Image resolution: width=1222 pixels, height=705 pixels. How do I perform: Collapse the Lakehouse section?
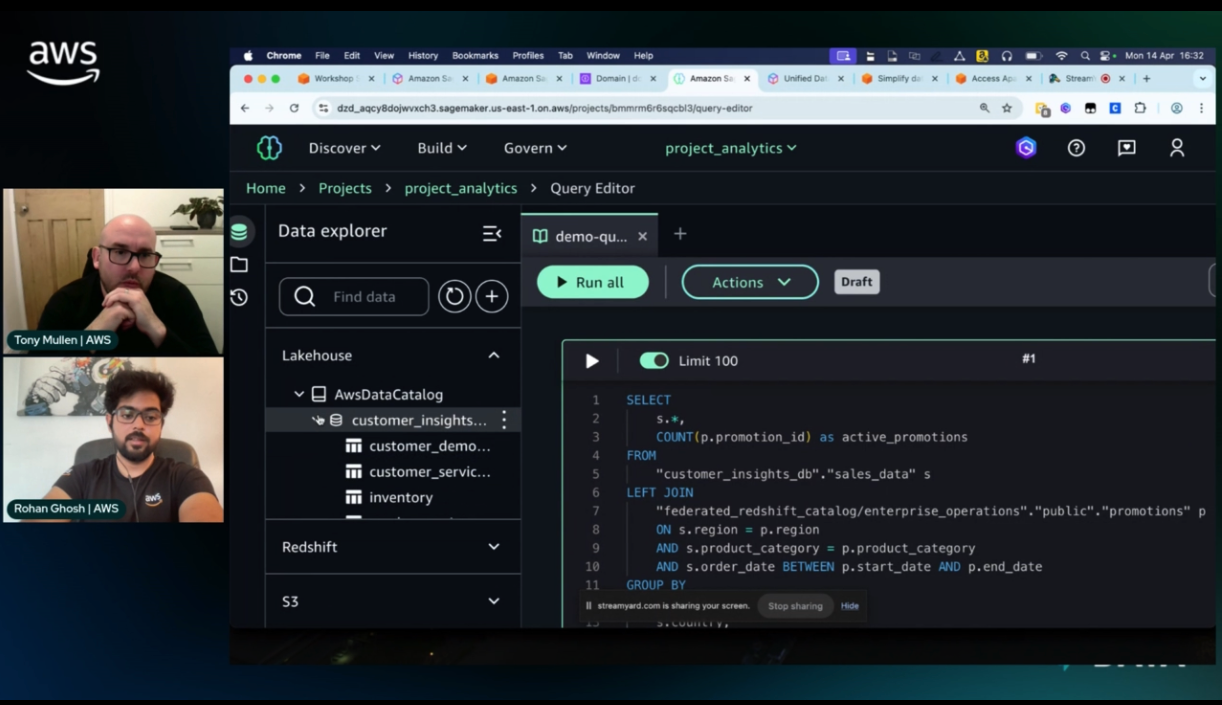(x=493, y=355)
